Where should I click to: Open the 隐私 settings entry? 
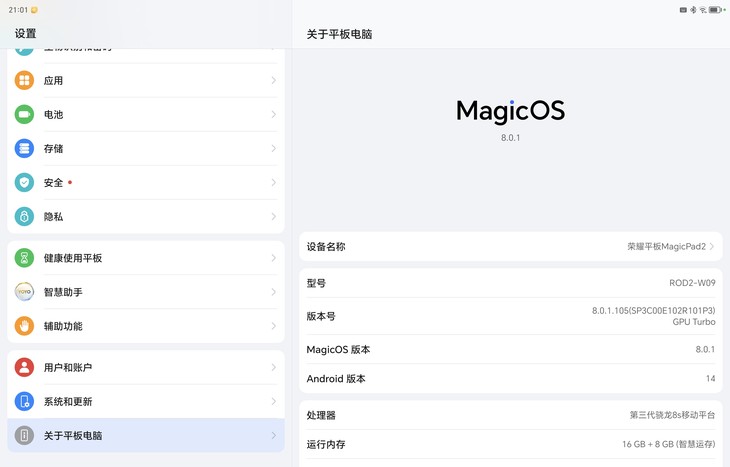click(146, 217)
